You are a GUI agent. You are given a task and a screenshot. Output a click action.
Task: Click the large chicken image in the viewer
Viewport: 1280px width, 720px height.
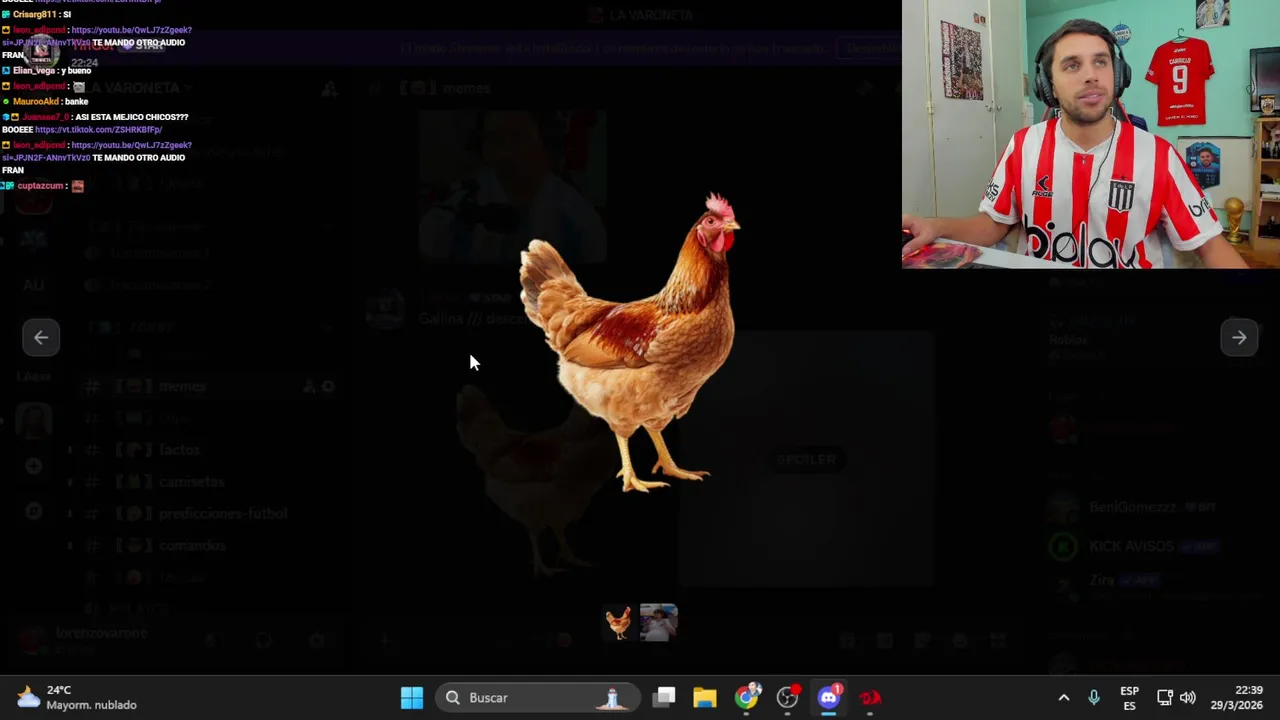pos(631,342)
